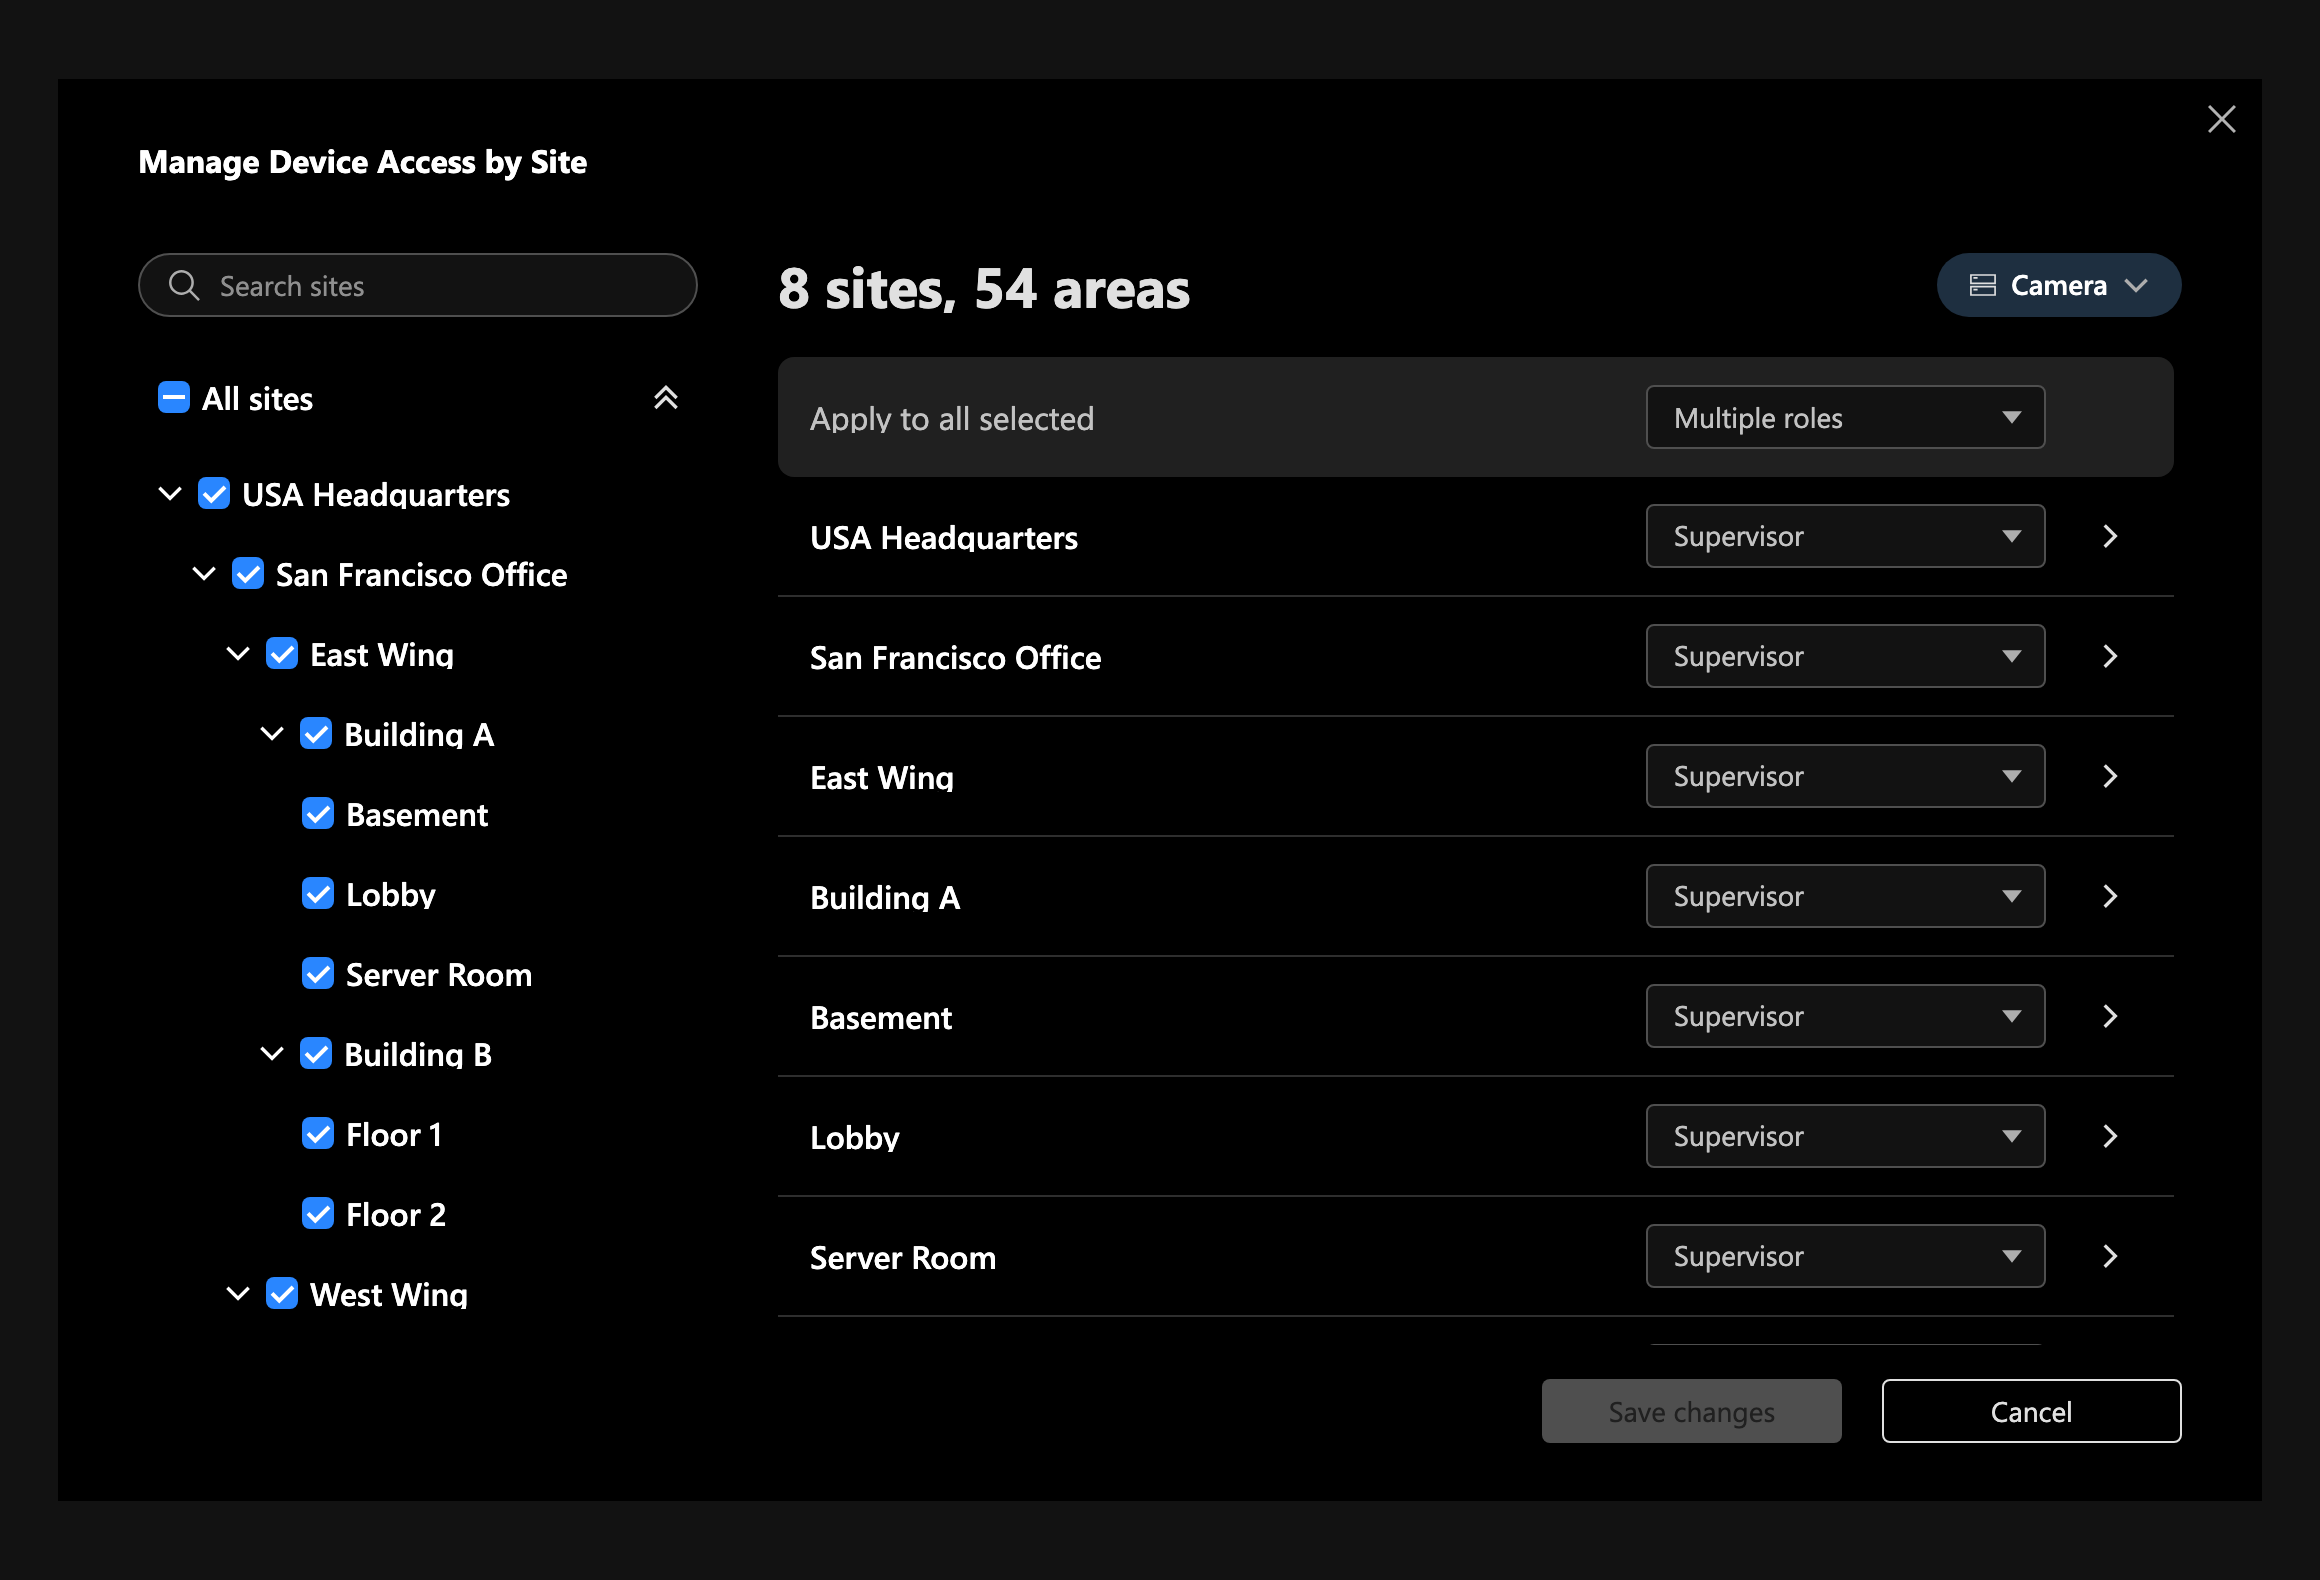Open USA Headquarters row details arrow

coord(2110,537)
